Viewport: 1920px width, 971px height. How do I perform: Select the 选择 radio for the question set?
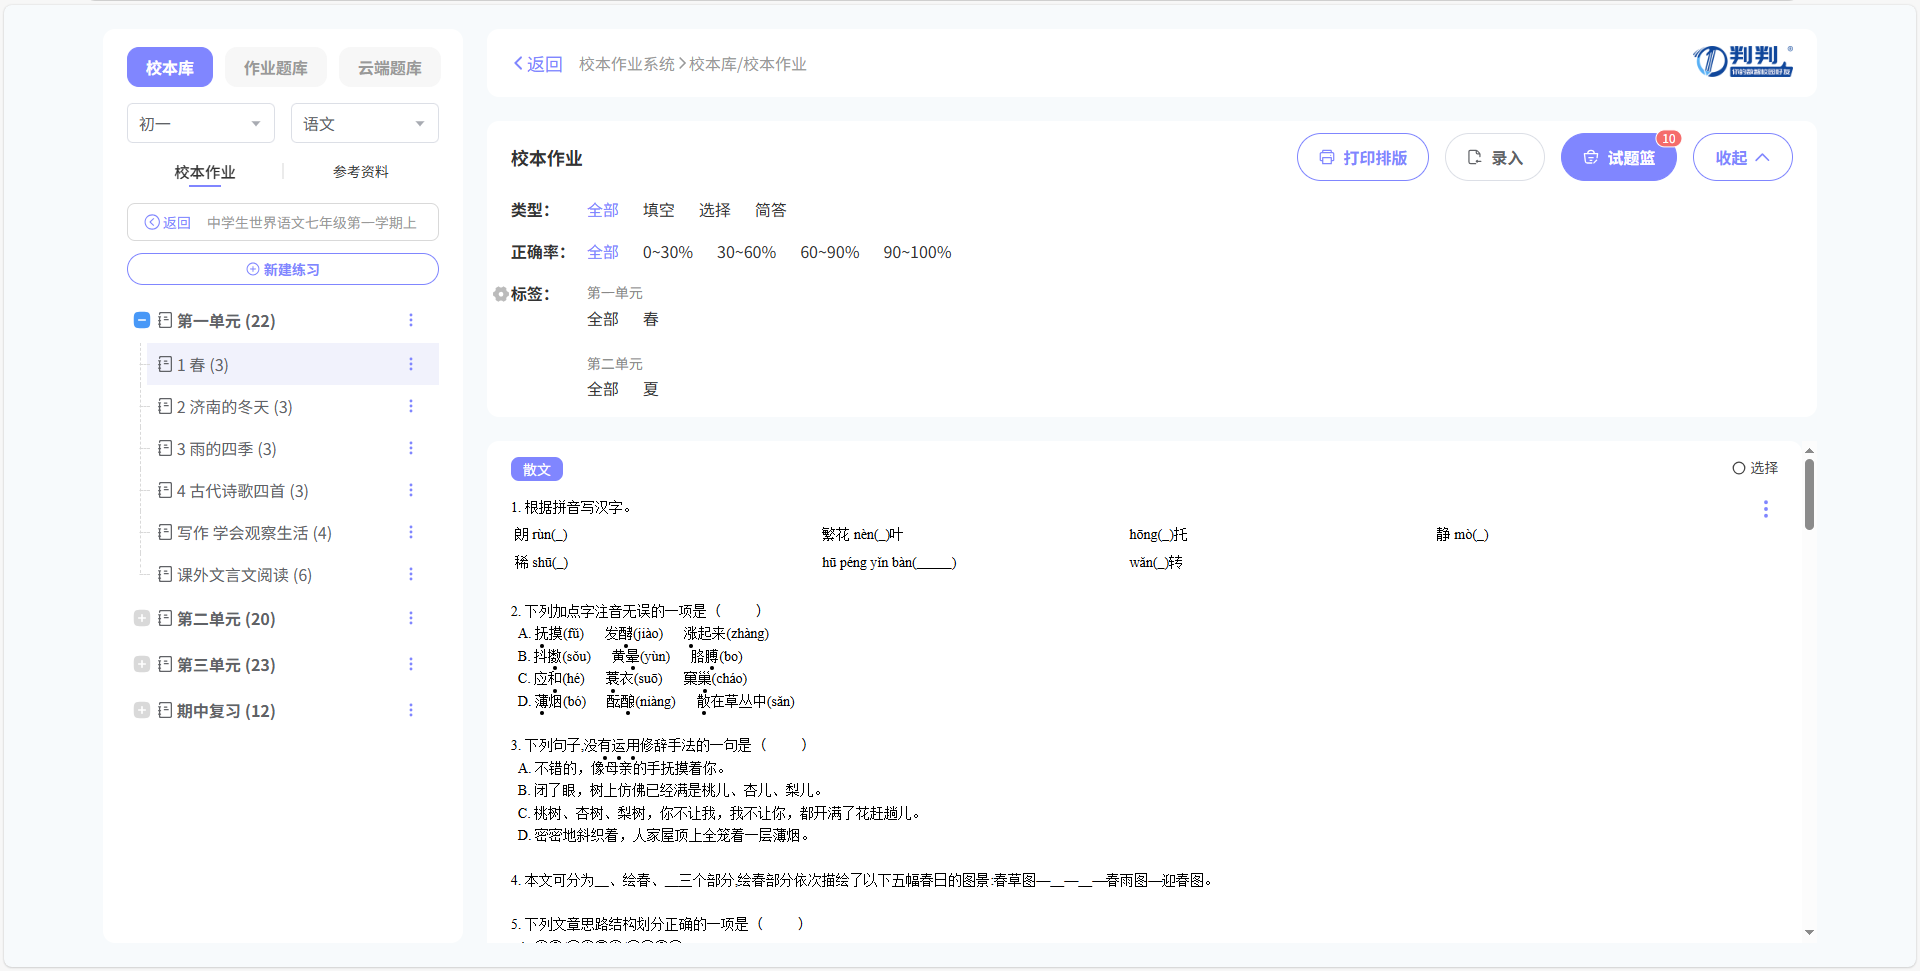pyautogui.click(x=1739, y=468)
